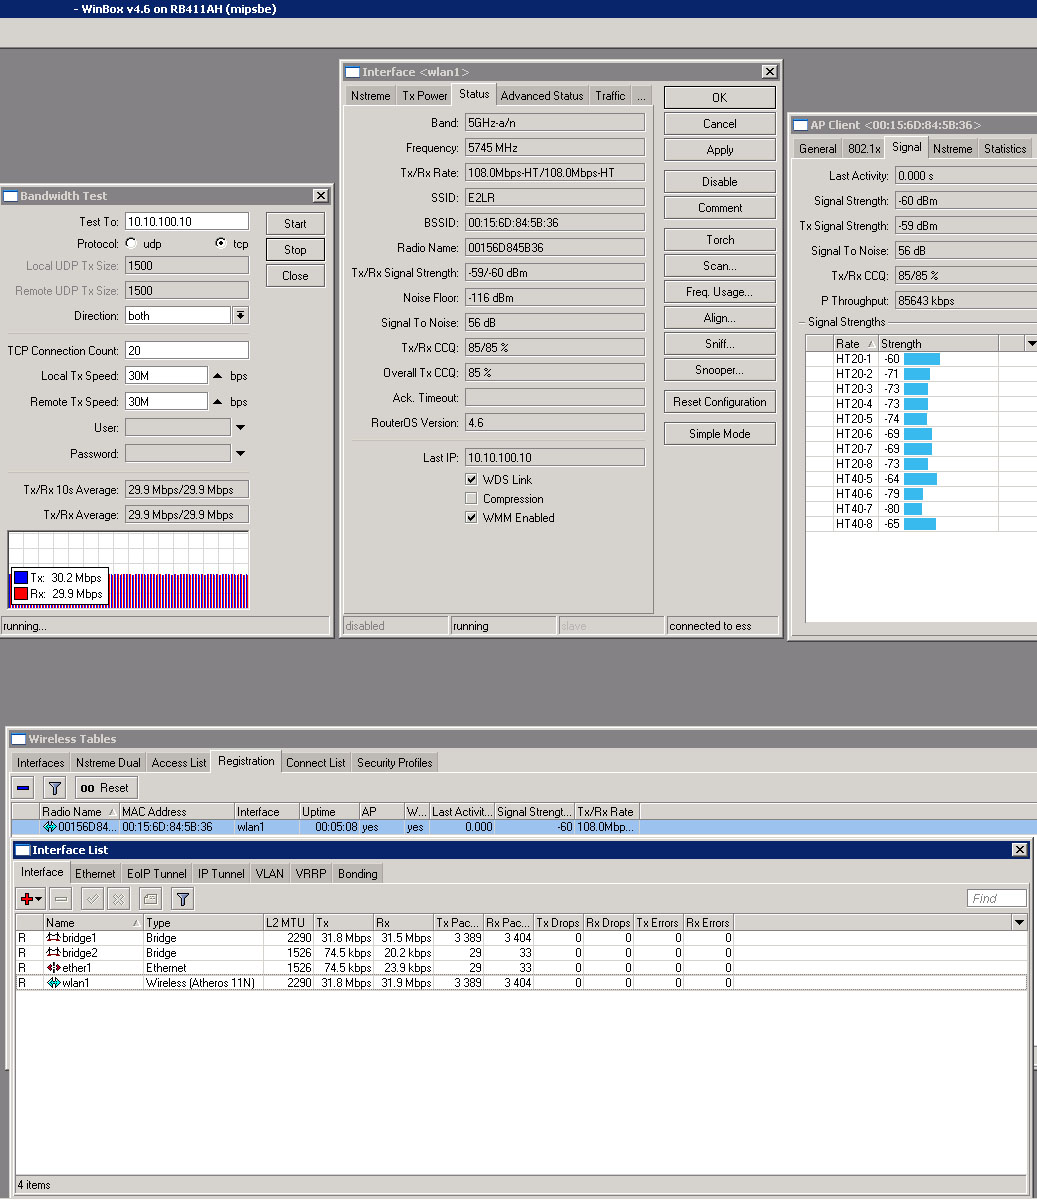Click the filter funnel icon in Interface List
Viewport: 1037px width, 1200px height.
pyautogui.click(x=183, y=899)
